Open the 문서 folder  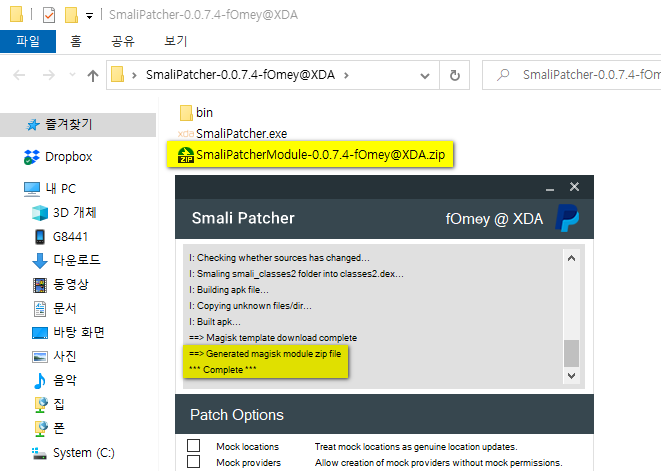[55, 309]
